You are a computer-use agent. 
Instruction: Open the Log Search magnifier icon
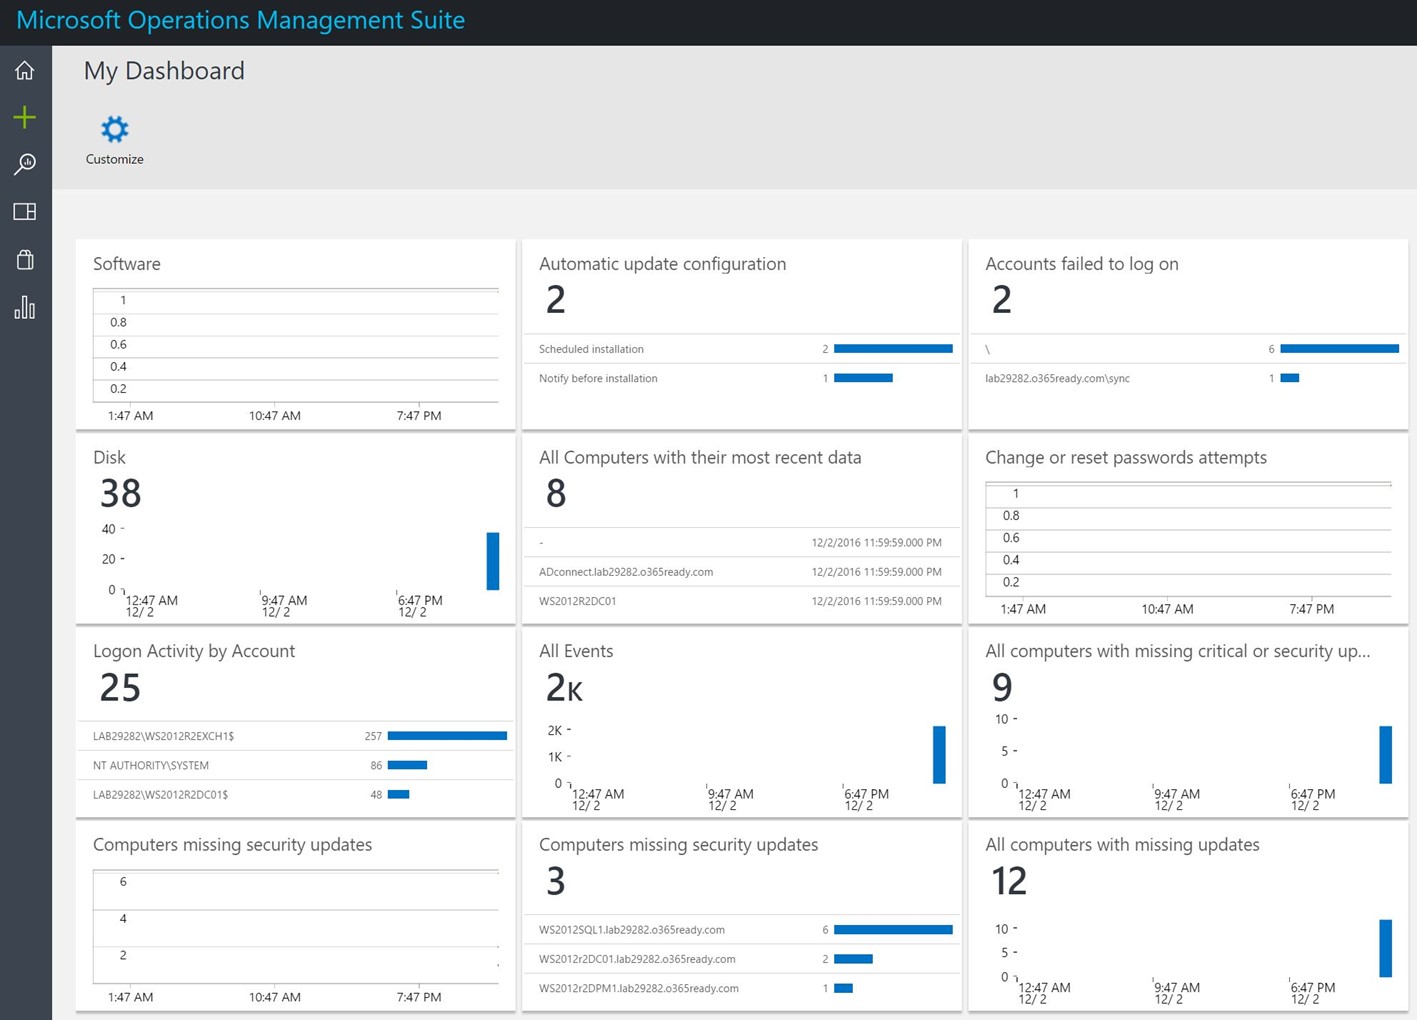point(25,164)
